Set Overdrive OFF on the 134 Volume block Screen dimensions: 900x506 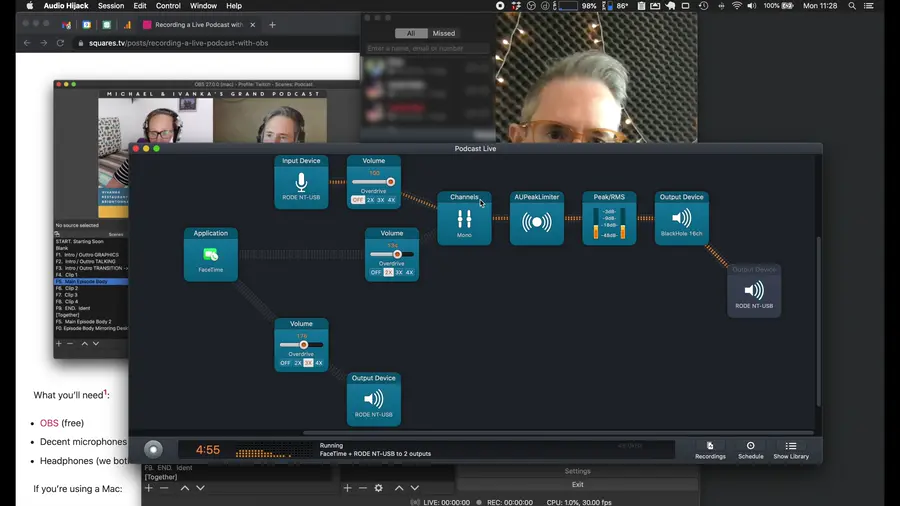(x=376, y=272)
